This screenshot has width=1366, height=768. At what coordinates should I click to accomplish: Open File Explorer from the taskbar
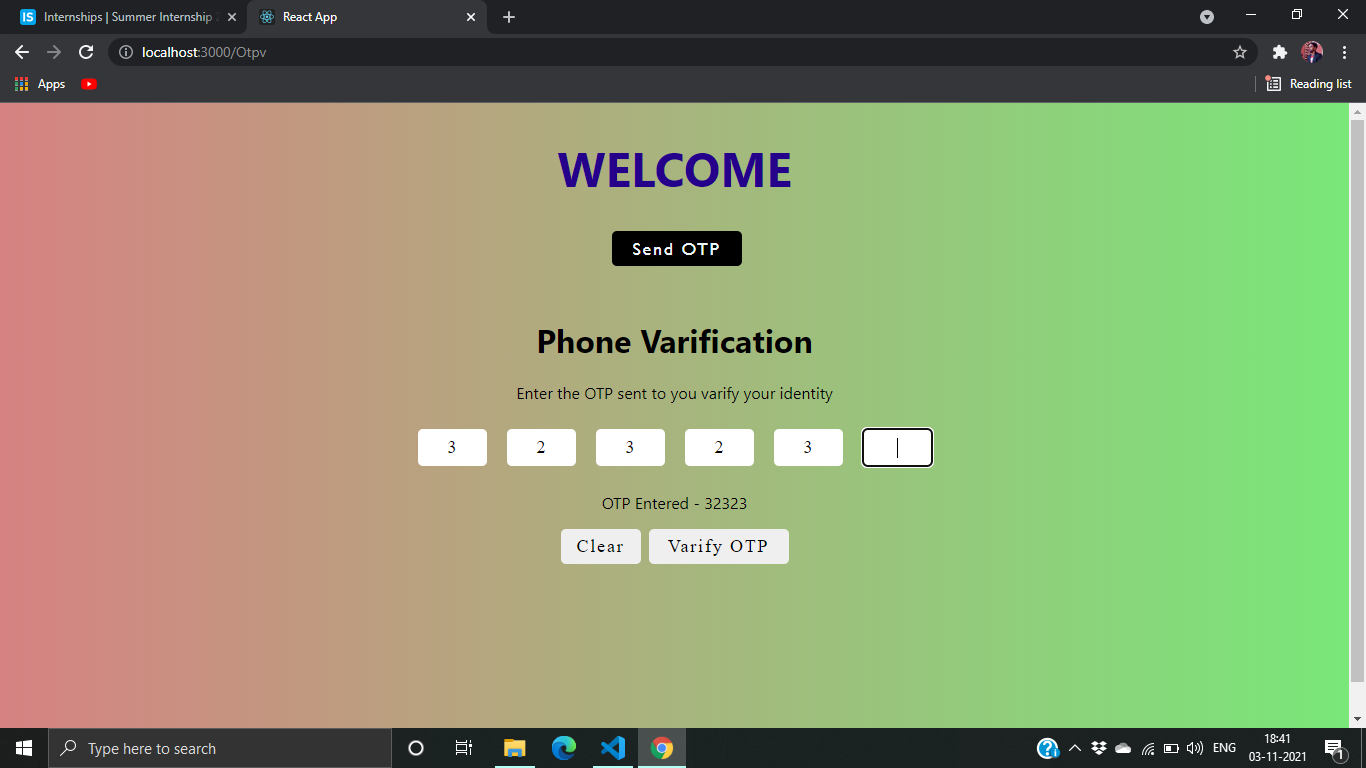pos(514,747)
